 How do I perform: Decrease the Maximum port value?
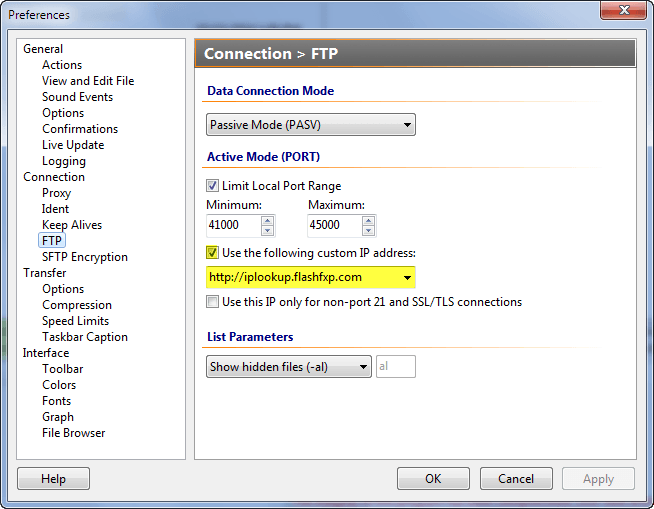click(x=368, y=230)
